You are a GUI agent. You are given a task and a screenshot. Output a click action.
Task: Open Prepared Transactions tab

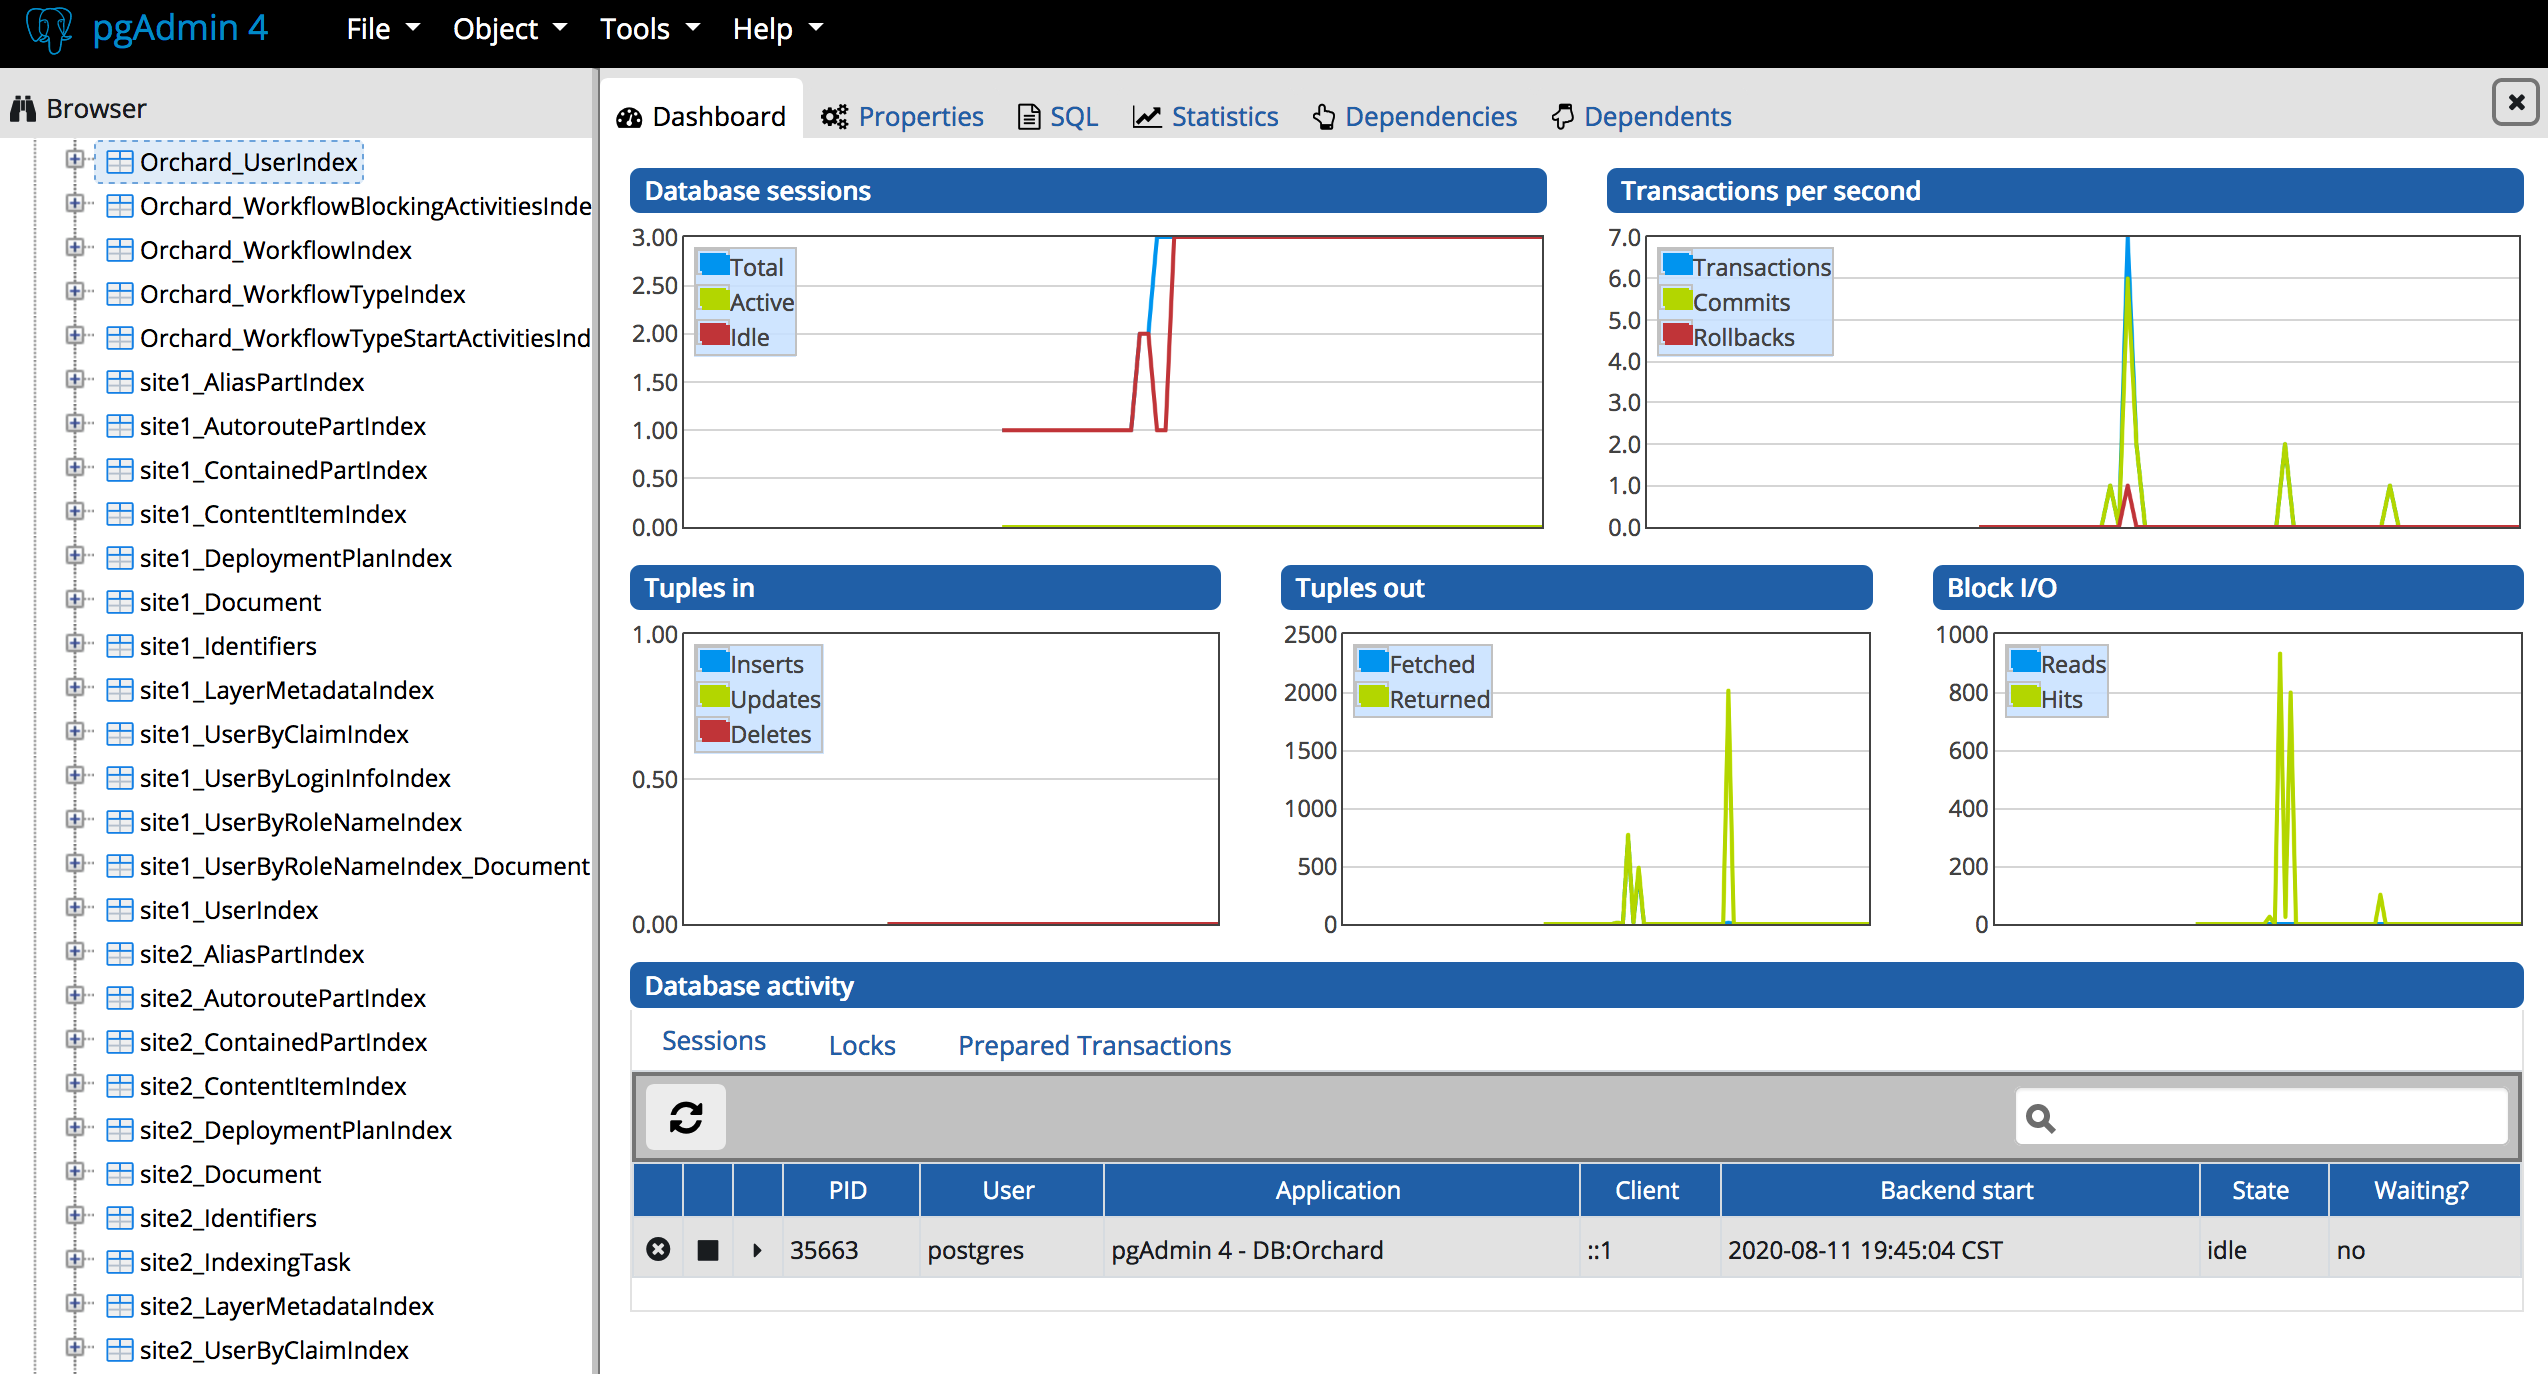(1094, 1045)
